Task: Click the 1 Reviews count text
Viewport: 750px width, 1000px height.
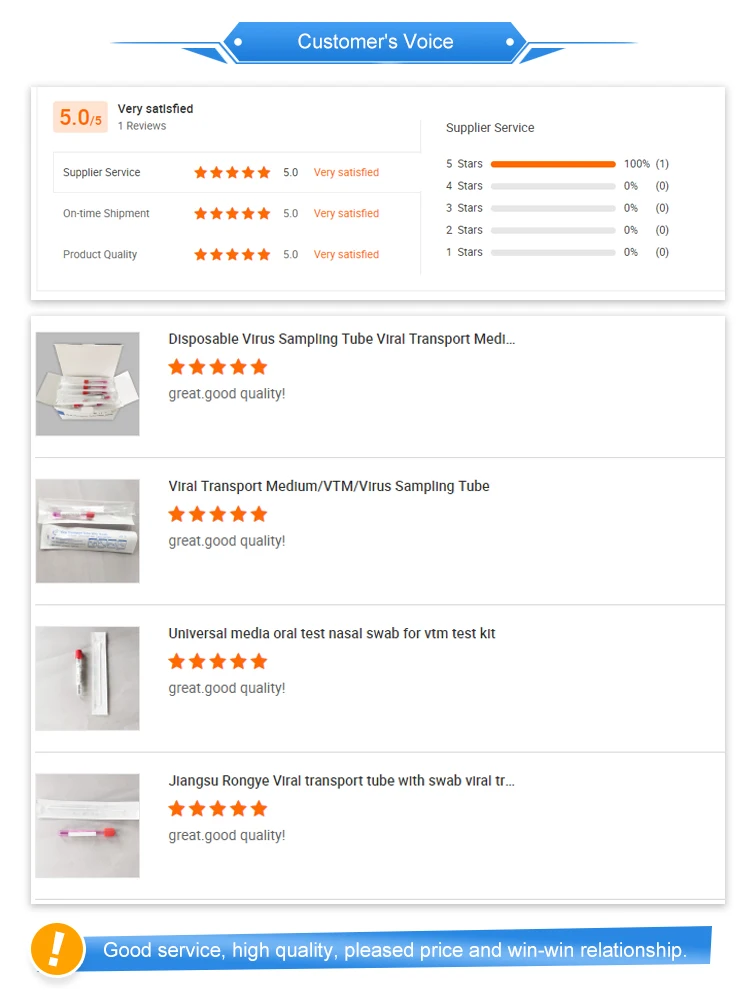Action: click(142, 126)
